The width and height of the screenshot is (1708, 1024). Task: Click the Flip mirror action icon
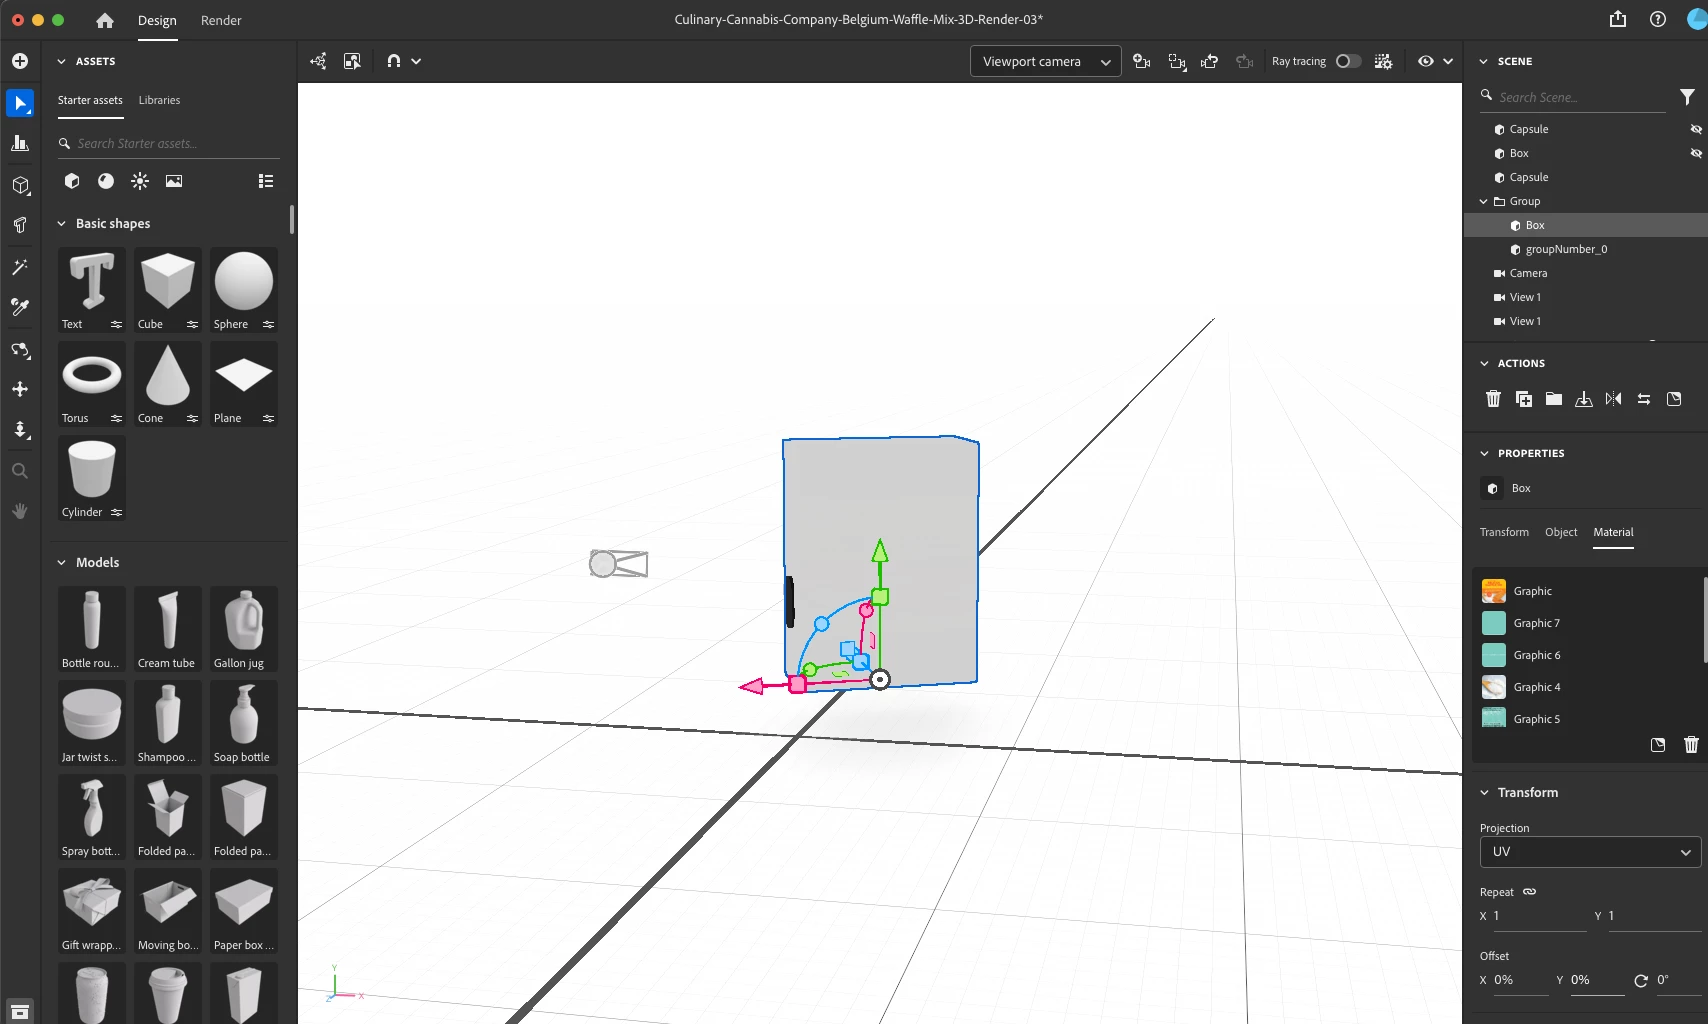[1614, 399]
